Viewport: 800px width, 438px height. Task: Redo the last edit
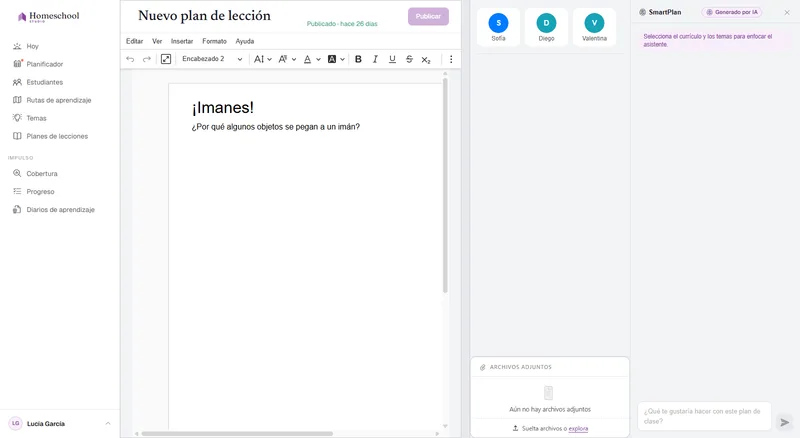146,59
